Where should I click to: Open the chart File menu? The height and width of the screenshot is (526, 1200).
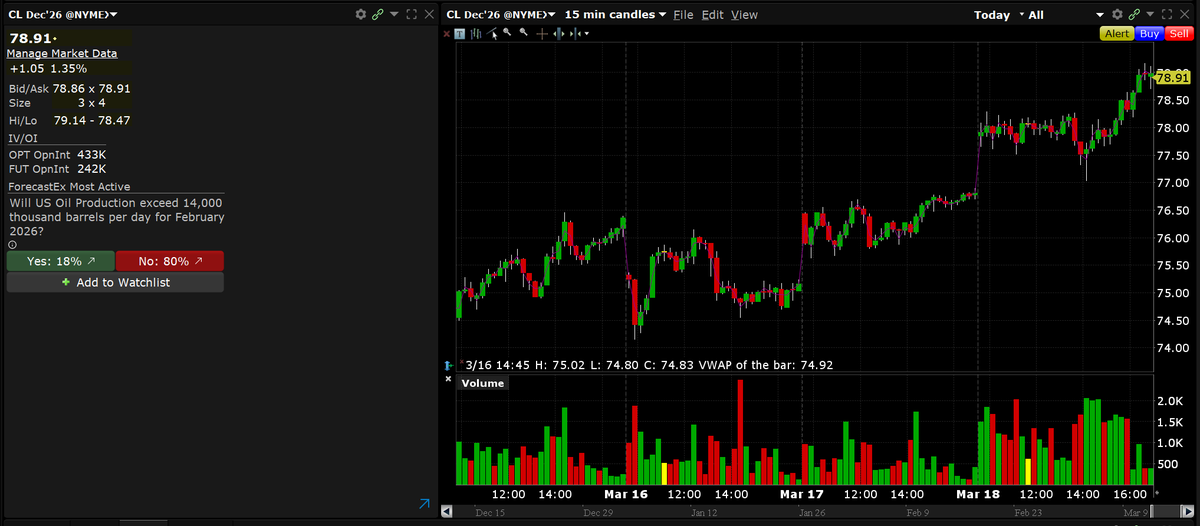point(683,15)
